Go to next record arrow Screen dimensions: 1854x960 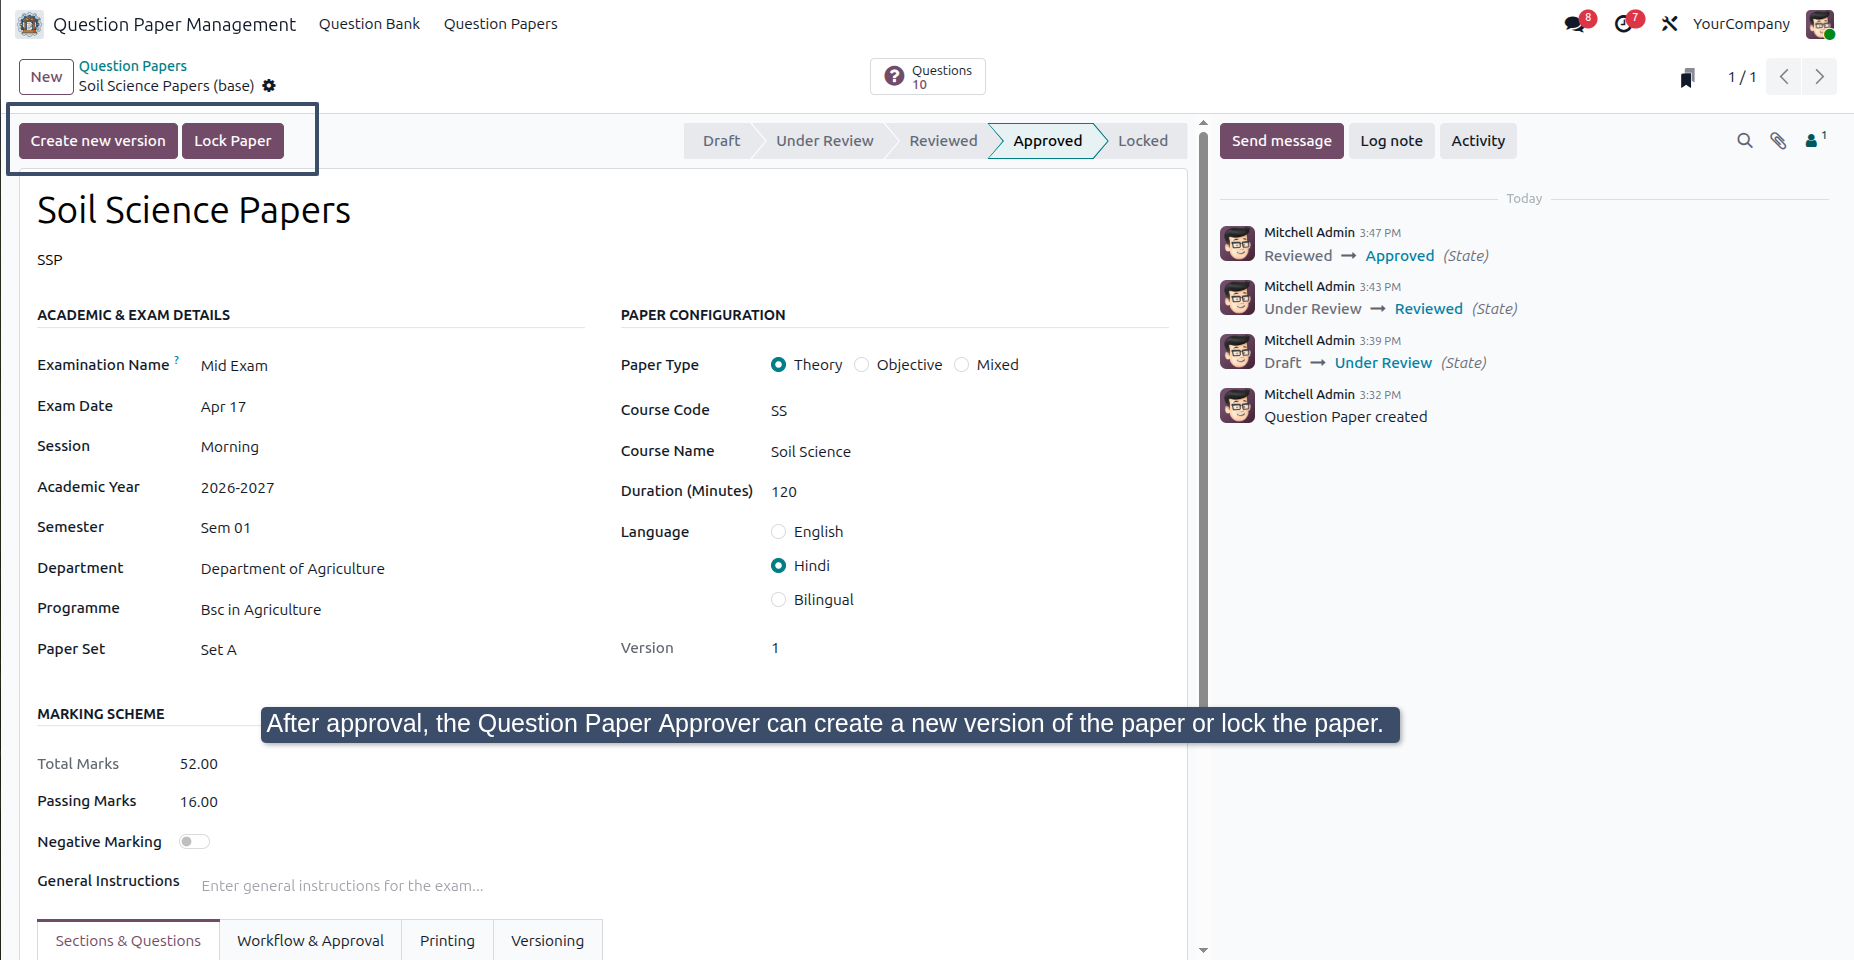pyautogui.click(x=1819, y=77)
